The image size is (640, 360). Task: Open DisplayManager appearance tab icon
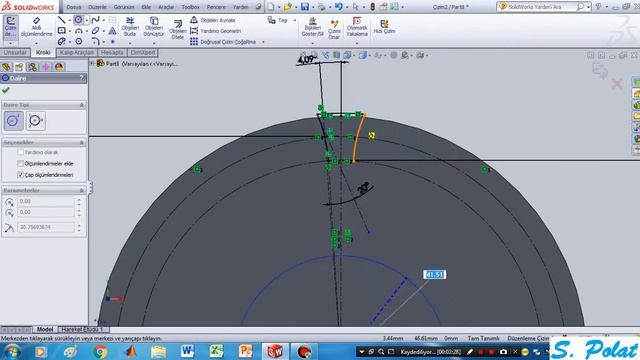pyautogui.click(x=59, y=67)
